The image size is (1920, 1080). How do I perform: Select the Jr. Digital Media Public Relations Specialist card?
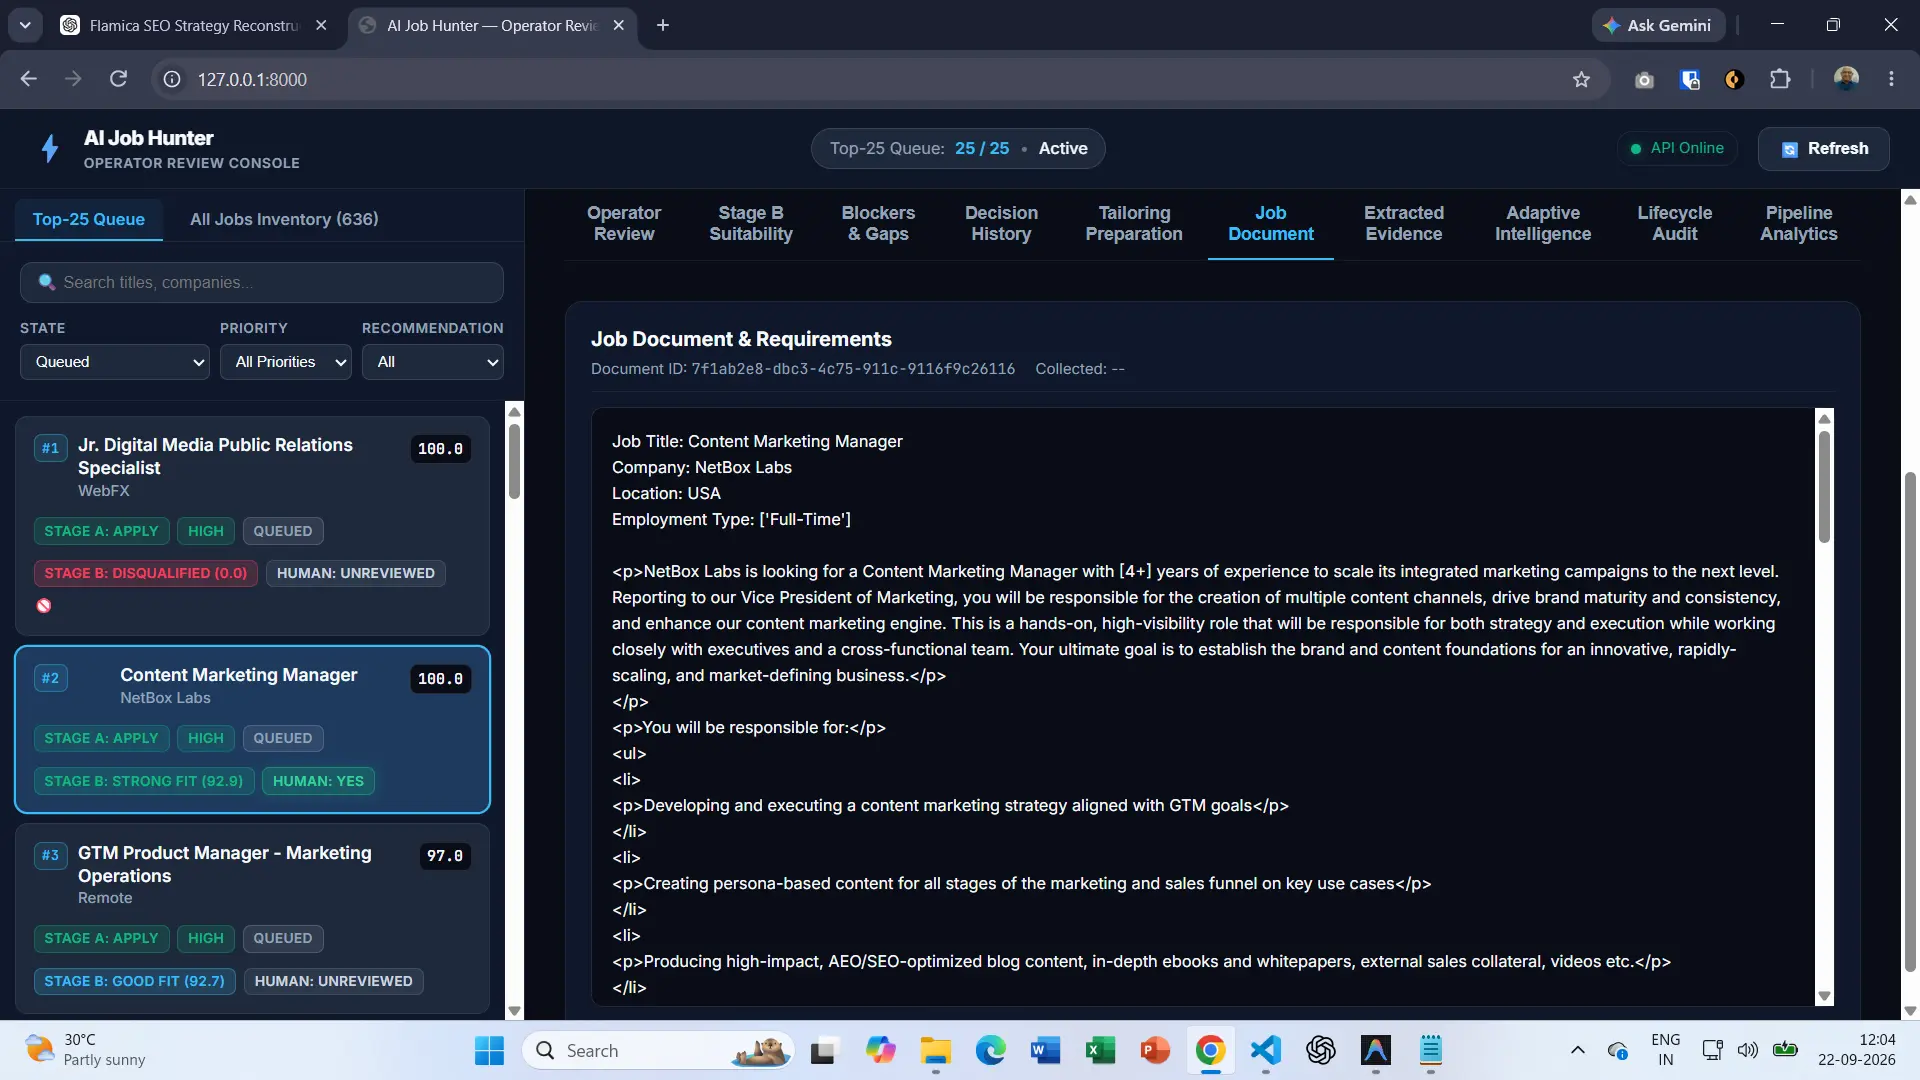(x=252, y=525)
